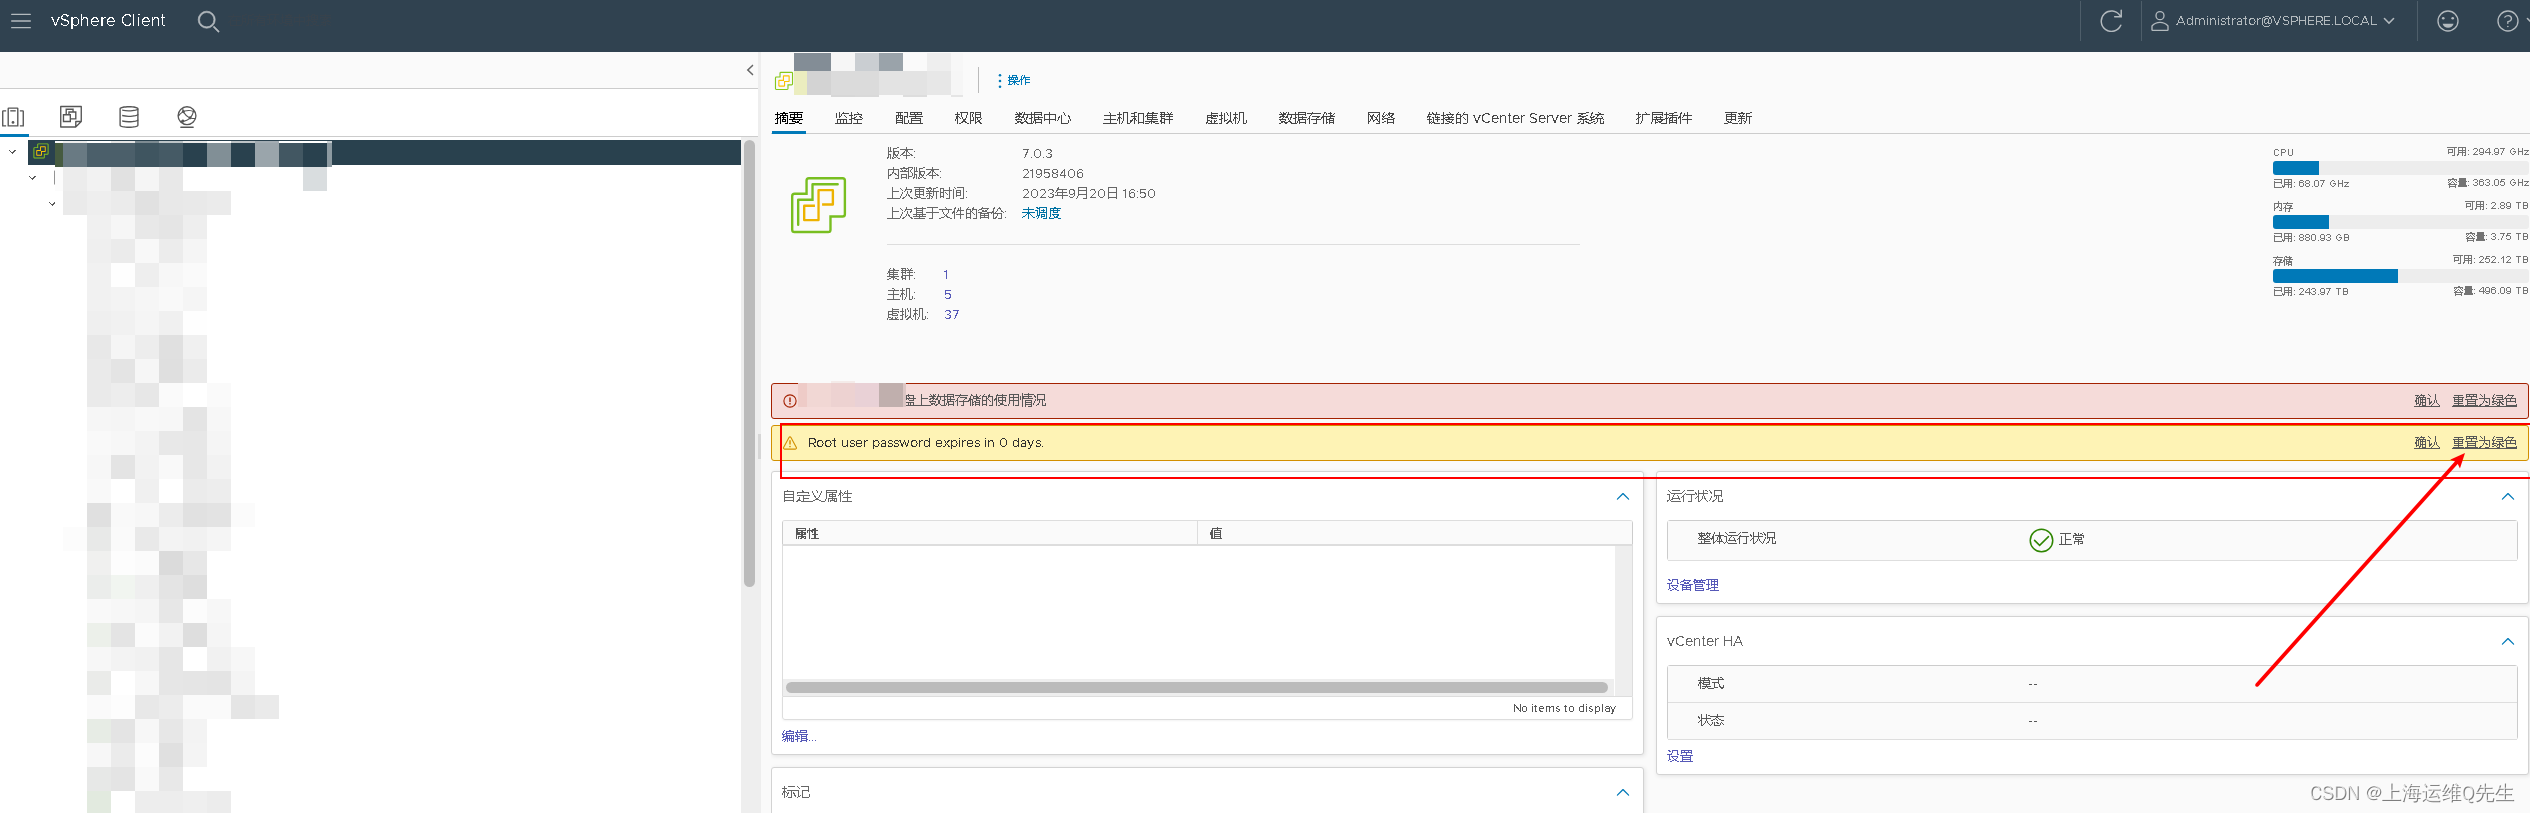Screen dimensions: 2530x813
Task: Open the 权限 tab
Action: coord(968,118)
